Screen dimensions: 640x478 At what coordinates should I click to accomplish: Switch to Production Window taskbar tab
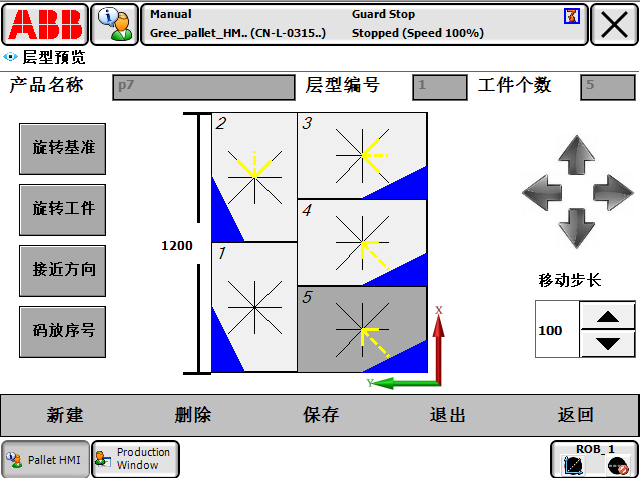tap(135, 459)
